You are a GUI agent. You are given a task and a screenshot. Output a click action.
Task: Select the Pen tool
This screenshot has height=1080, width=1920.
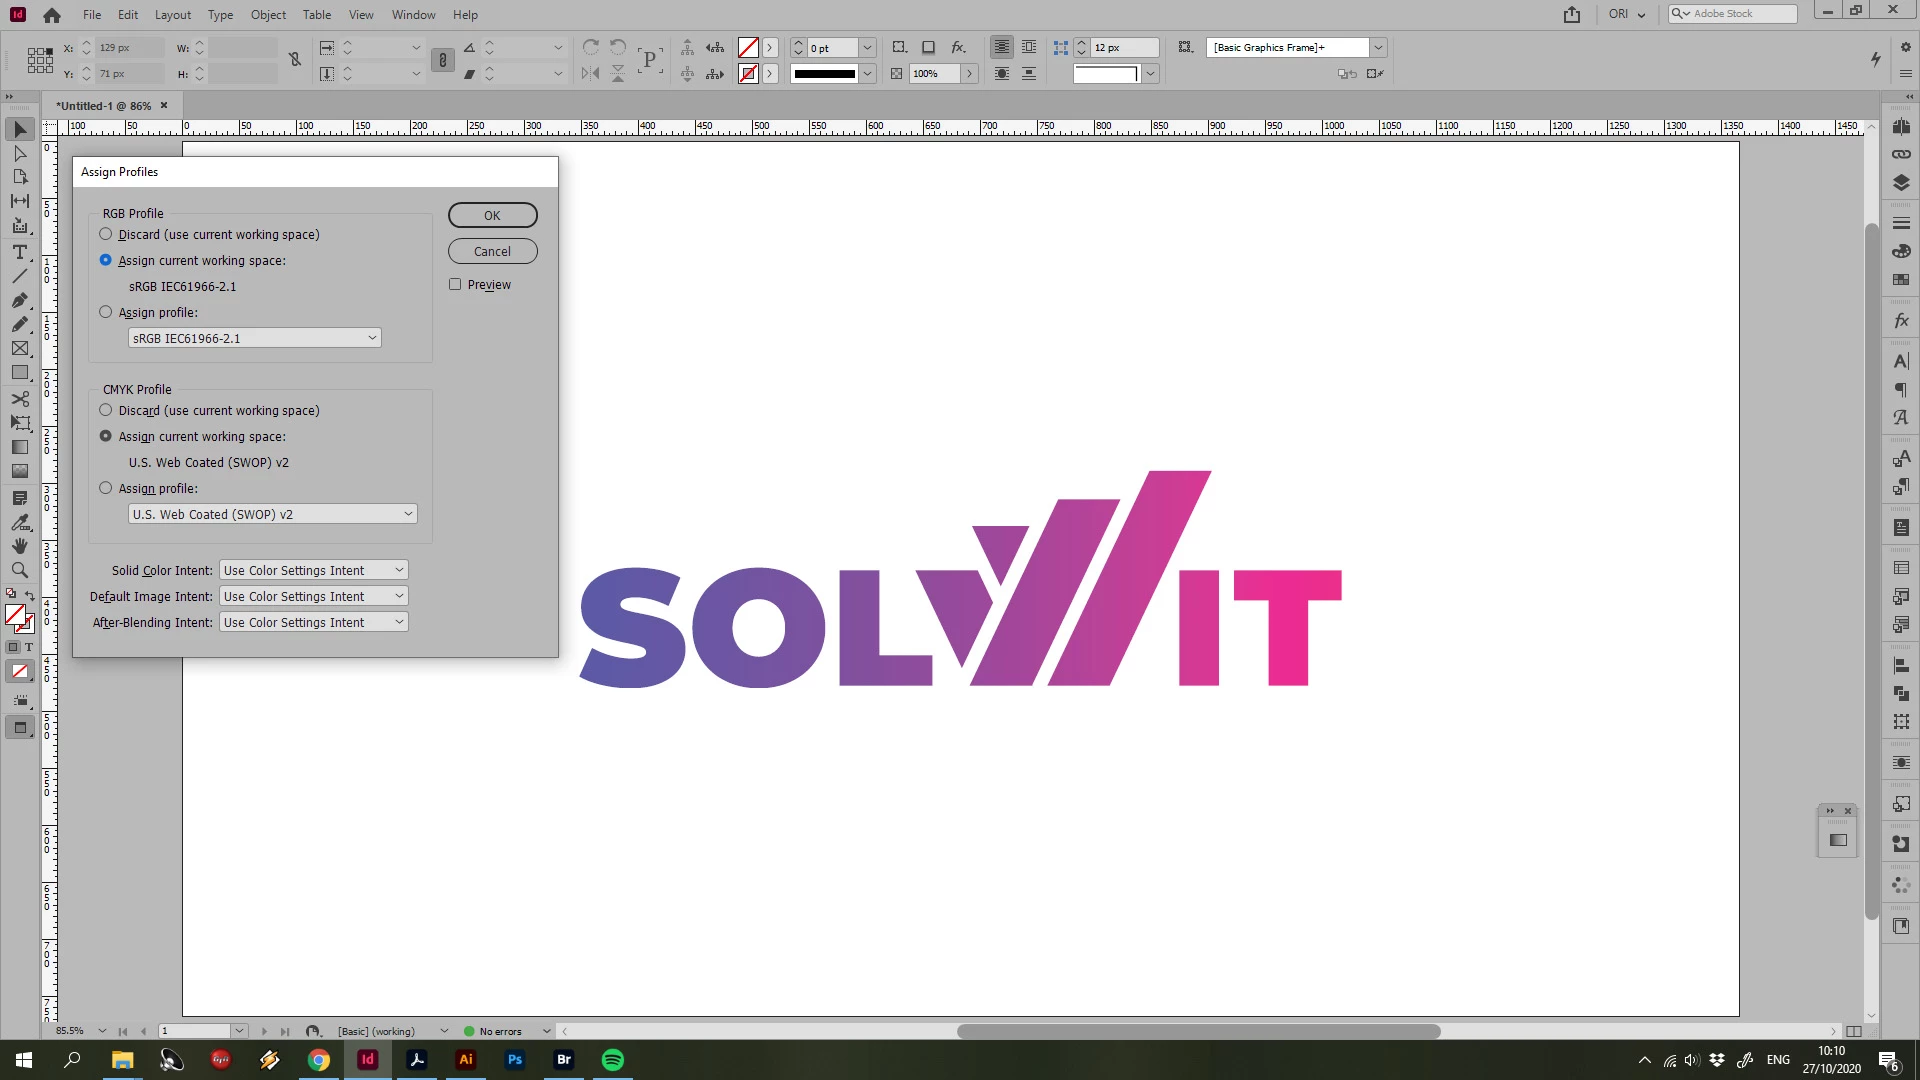point(19,300)
